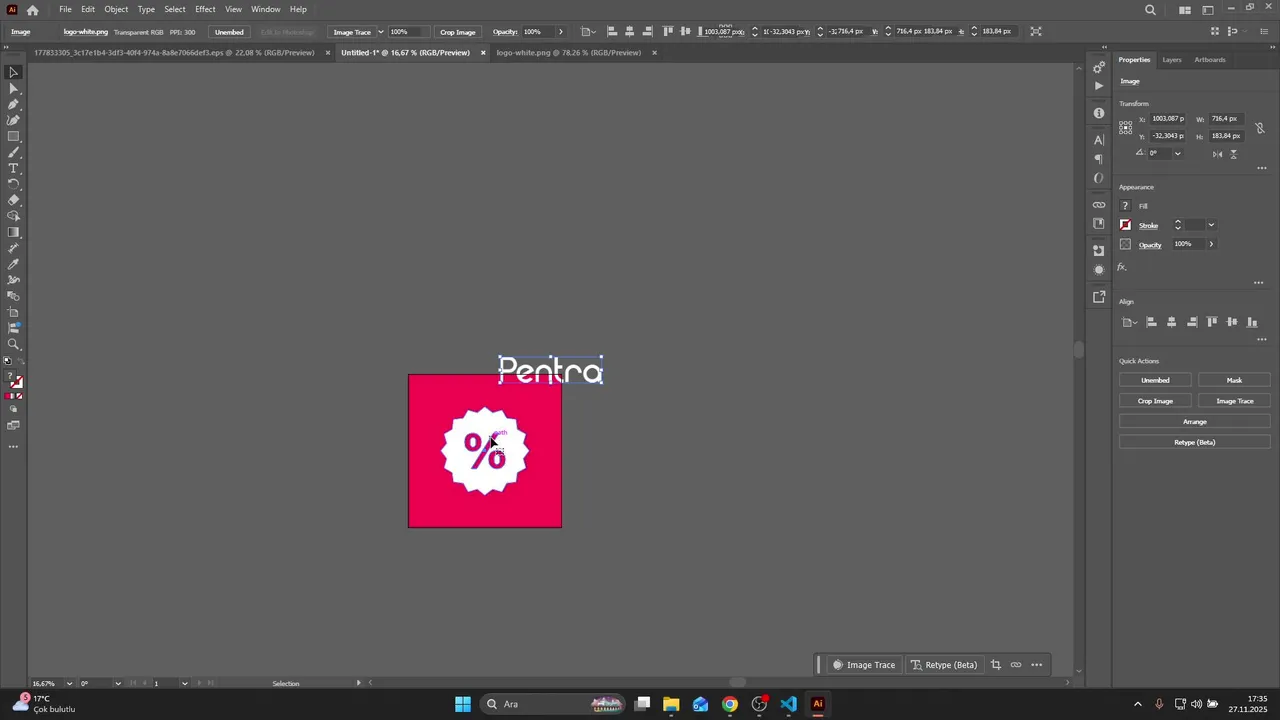Image resolution: width=1280 pixels, height=720 pixels.
Task: Click the Fill swatch in Appearance
Action: click(1125, 206)
